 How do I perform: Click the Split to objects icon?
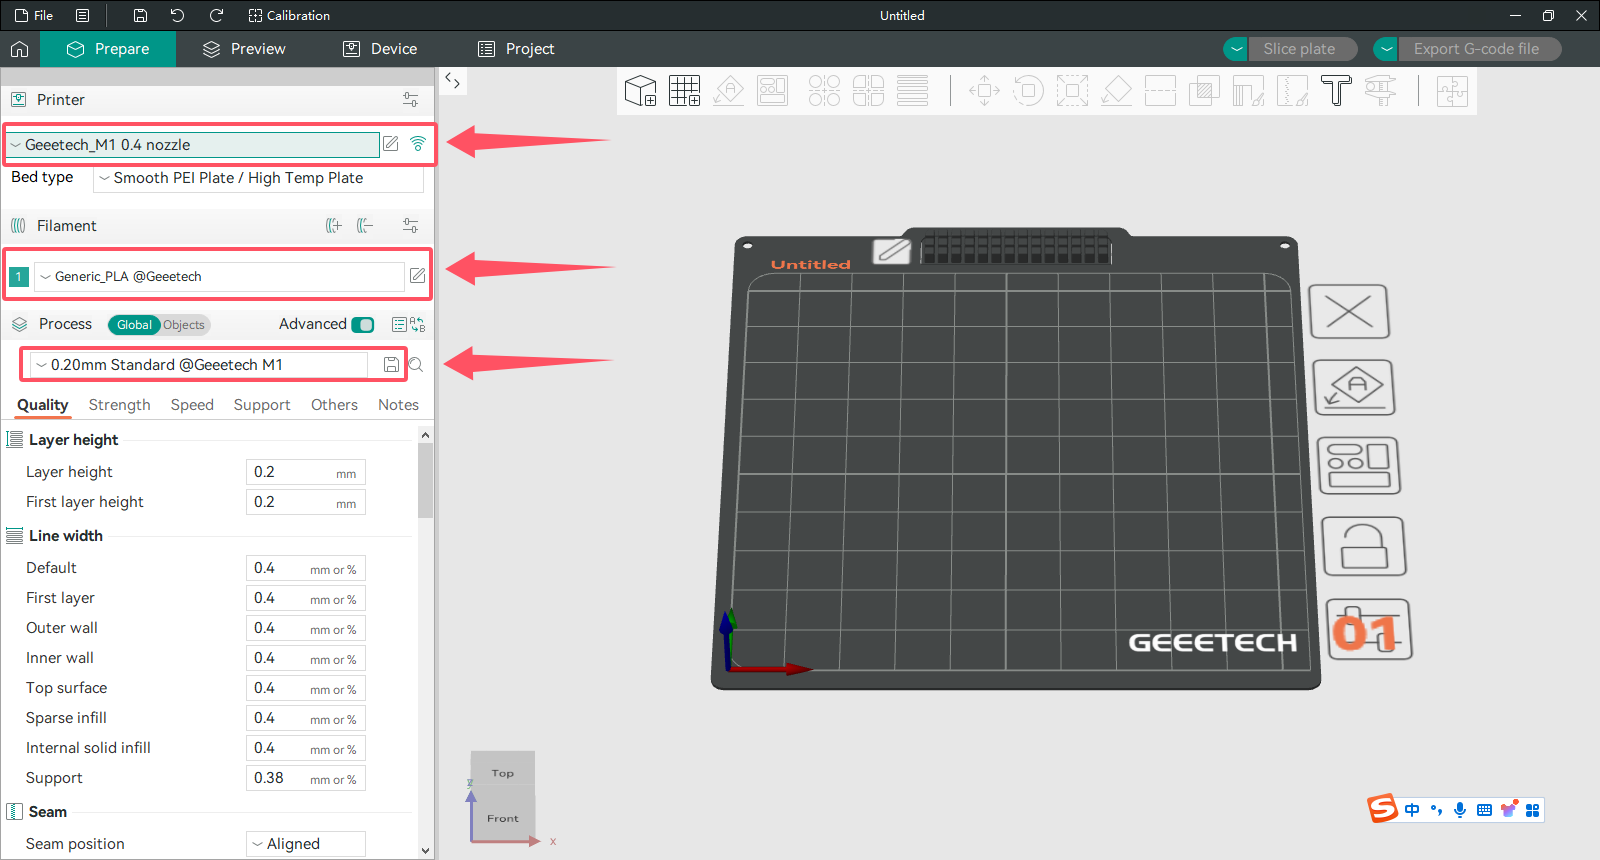point(824,91)
